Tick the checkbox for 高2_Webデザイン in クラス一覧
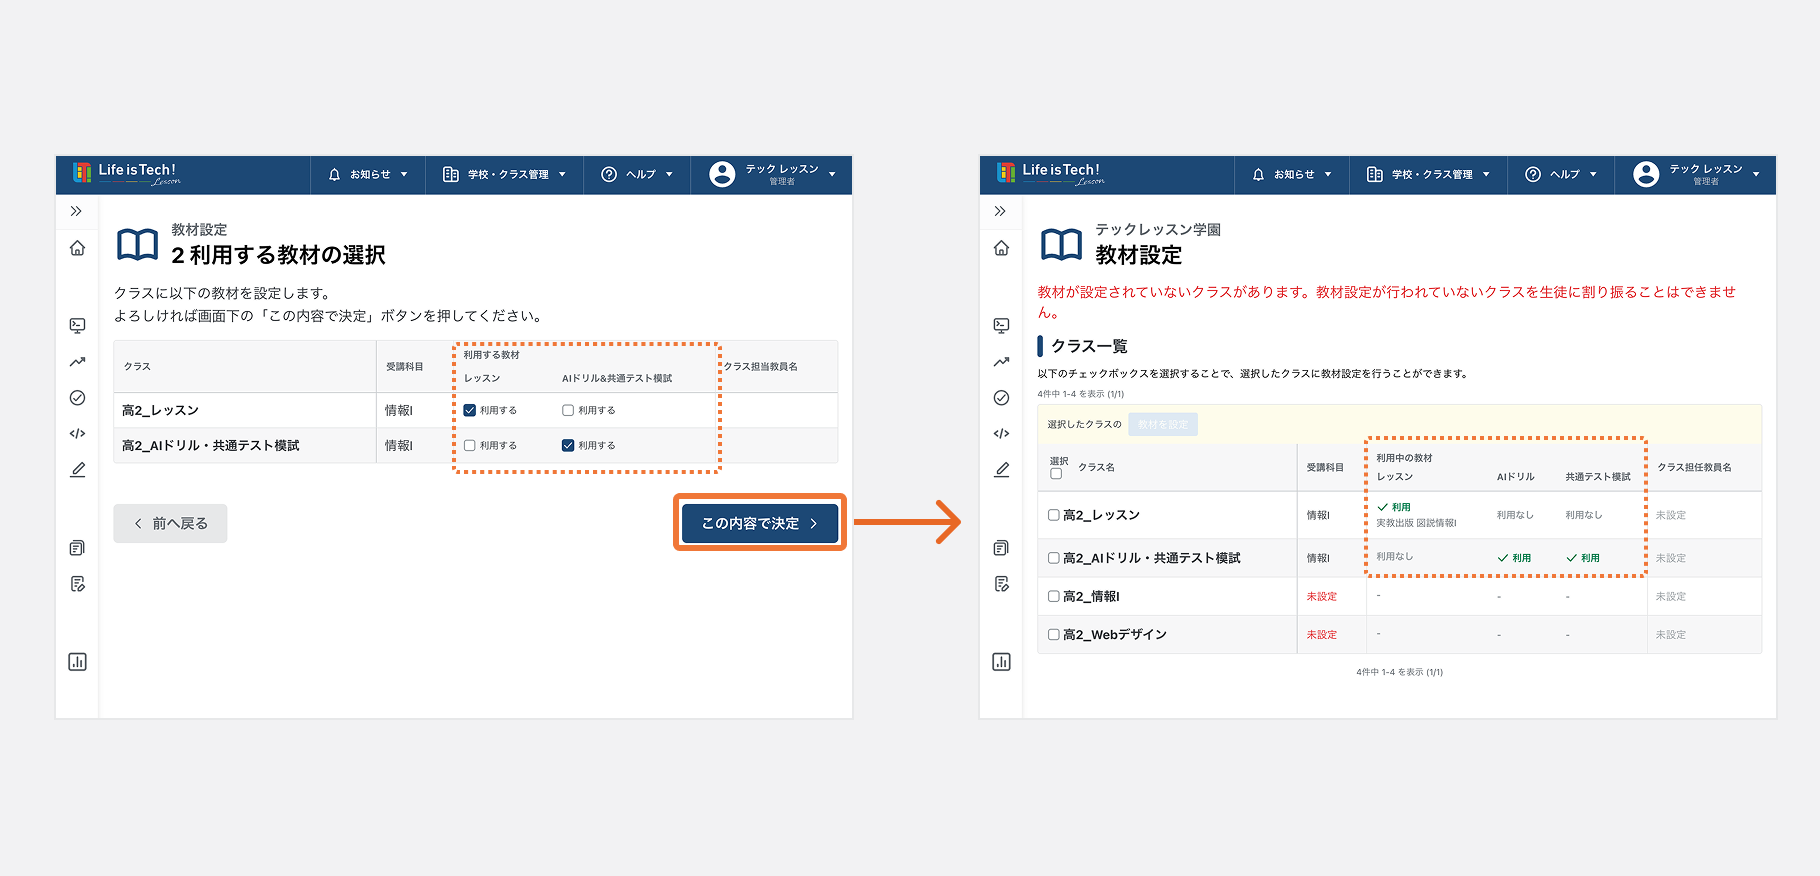The width and height of the screenshot is (1820, 876). (1054, 634)
